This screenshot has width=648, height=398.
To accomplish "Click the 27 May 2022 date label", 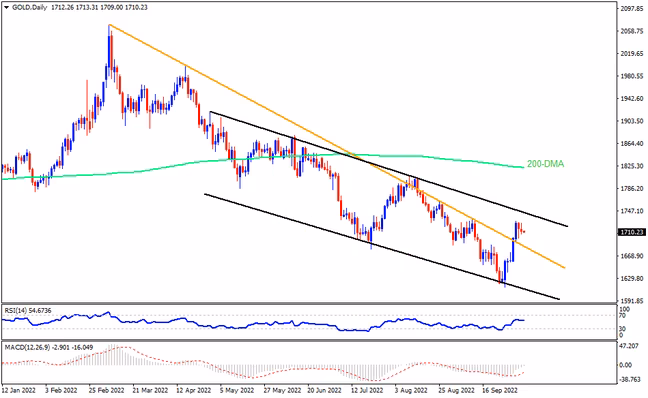I will pyautogui.click(x=282, y=390).
